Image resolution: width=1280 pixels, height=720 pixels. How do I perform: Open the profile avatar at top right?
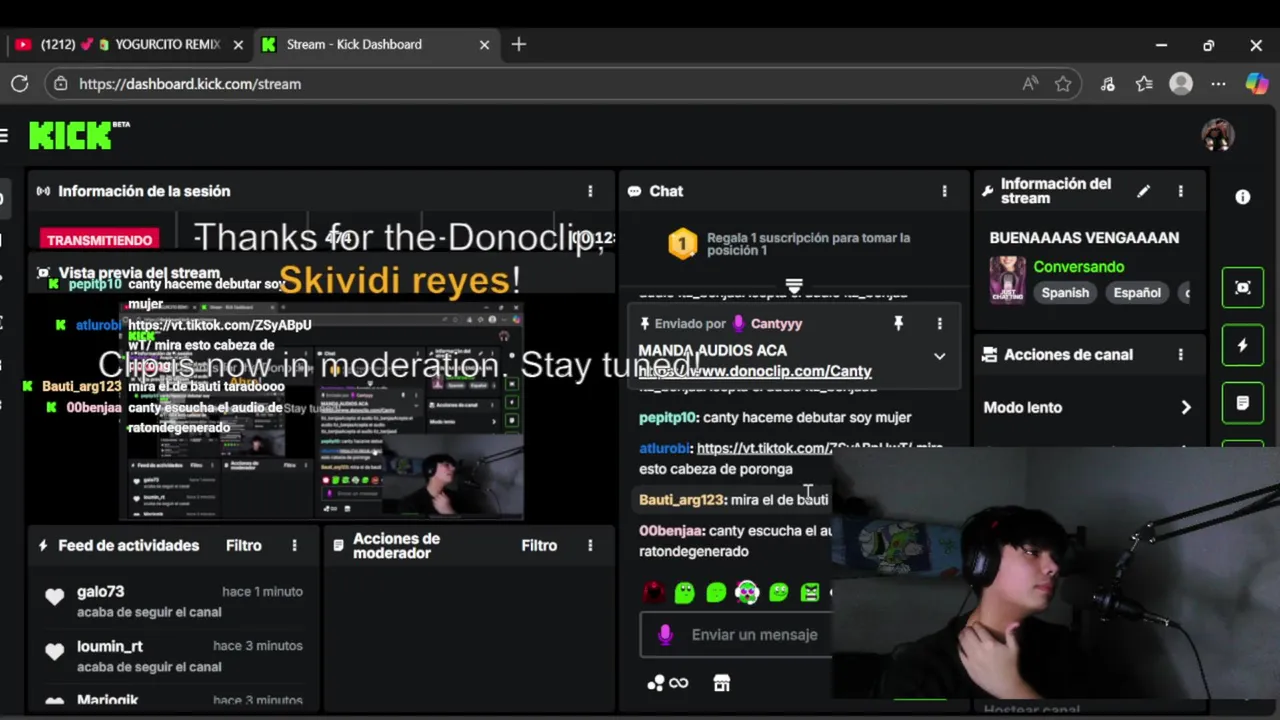1218,135
